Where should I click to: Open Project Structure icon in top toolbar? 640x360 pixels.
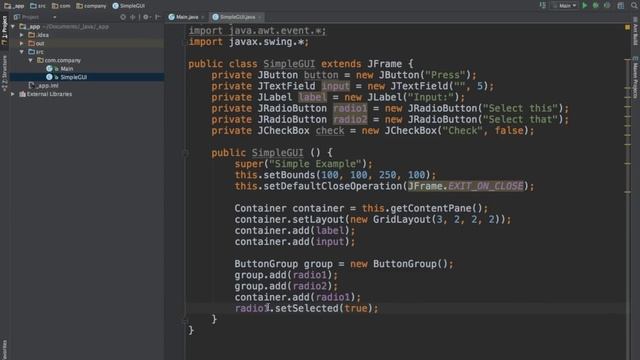coord(620,5)
